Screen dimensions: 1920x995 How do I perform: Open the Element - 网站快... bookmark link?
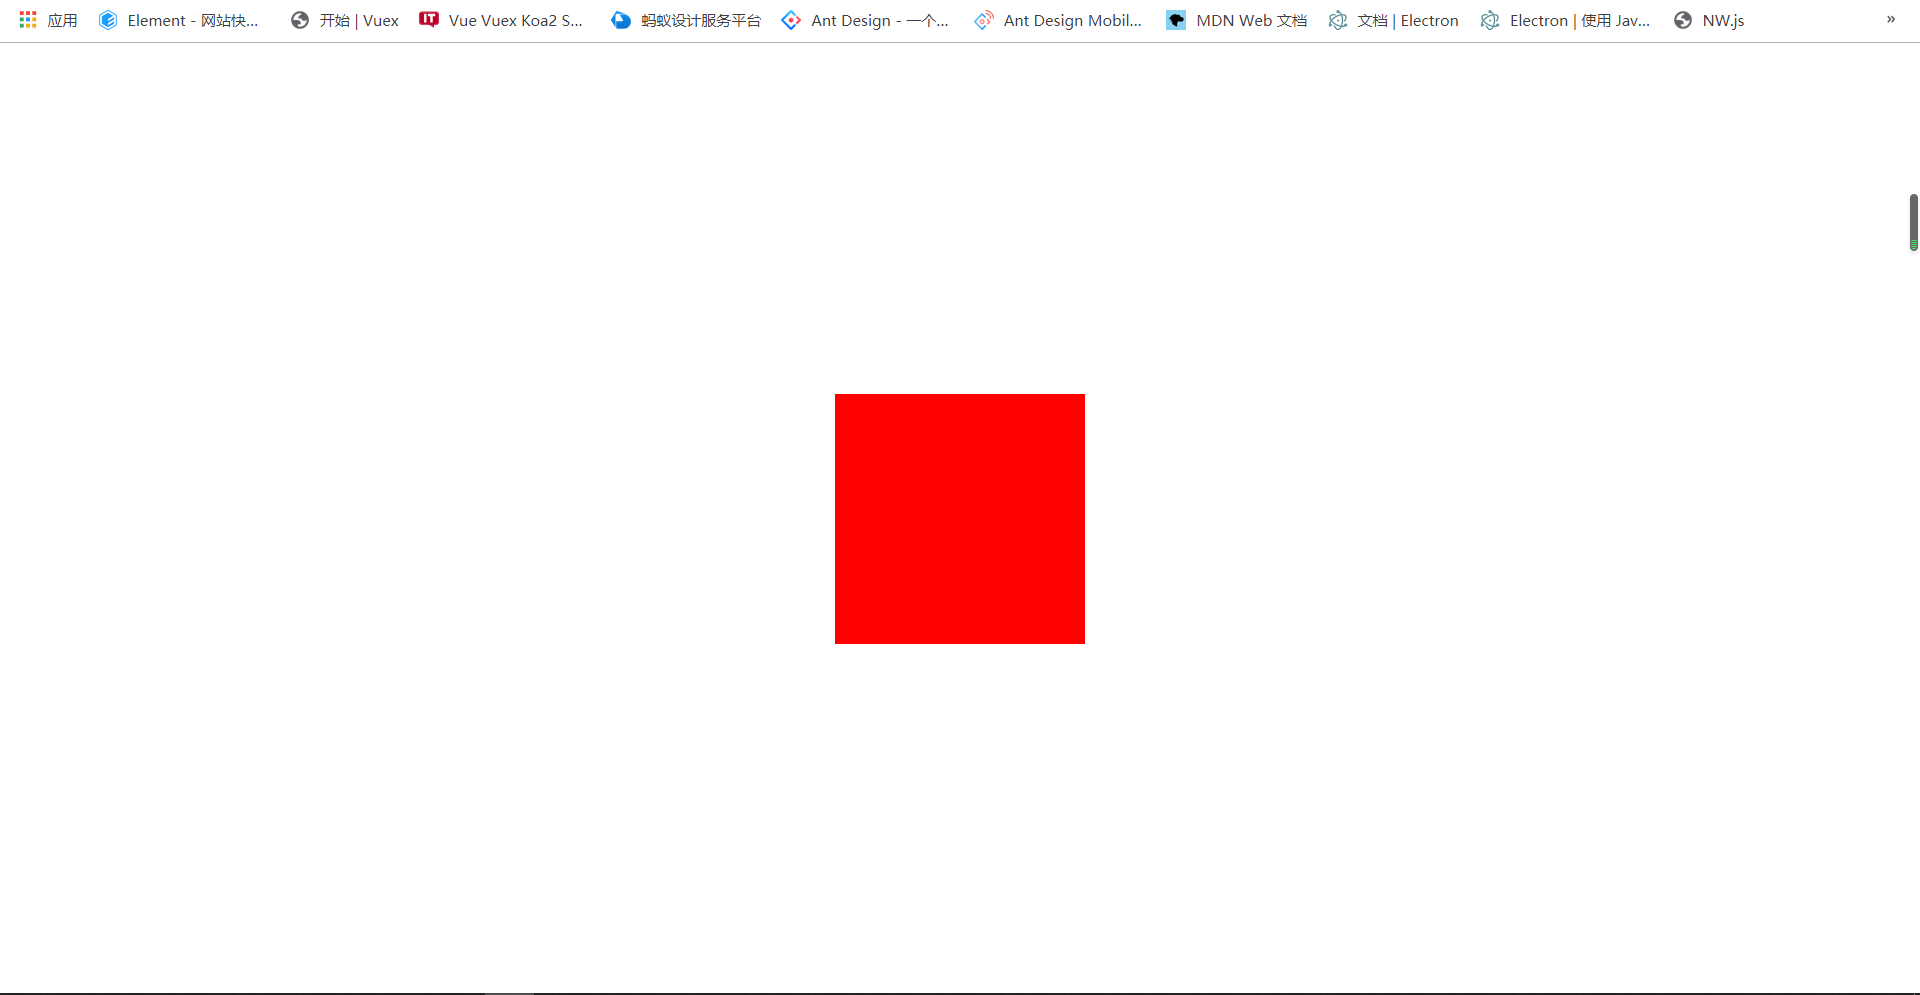pos(192,20)
